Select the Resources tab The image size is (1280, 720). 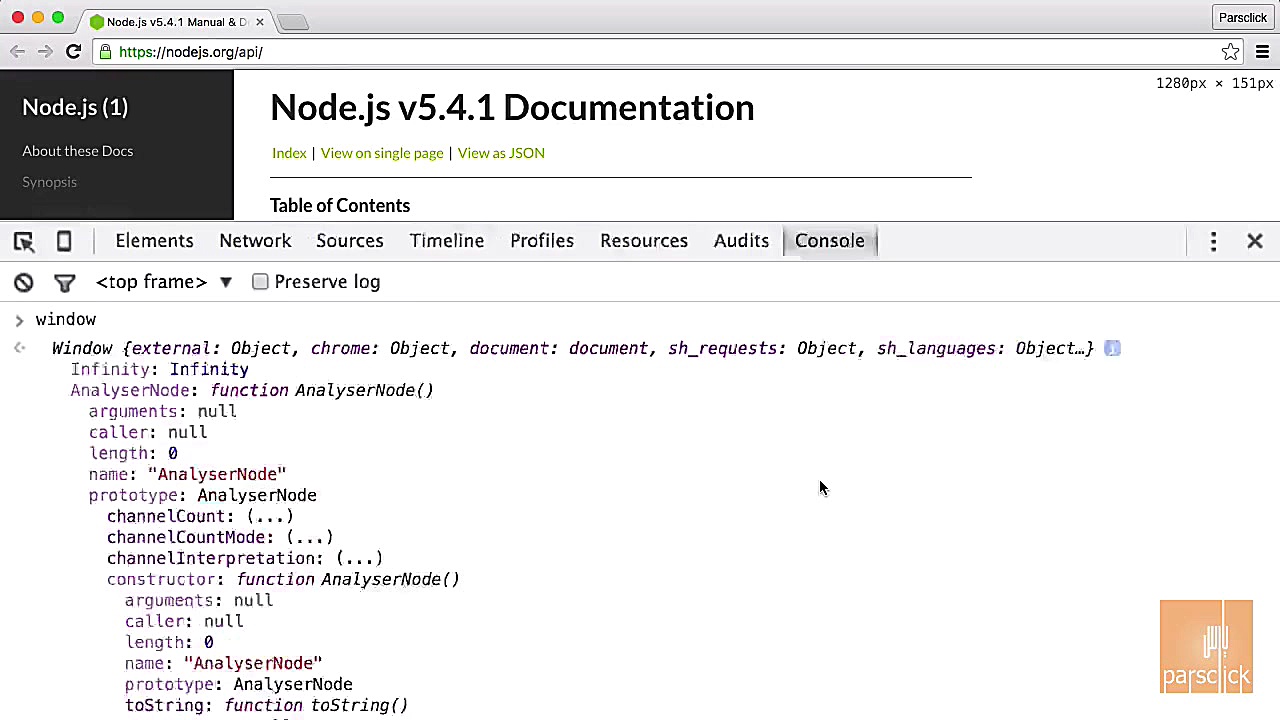tap(644, 241)
